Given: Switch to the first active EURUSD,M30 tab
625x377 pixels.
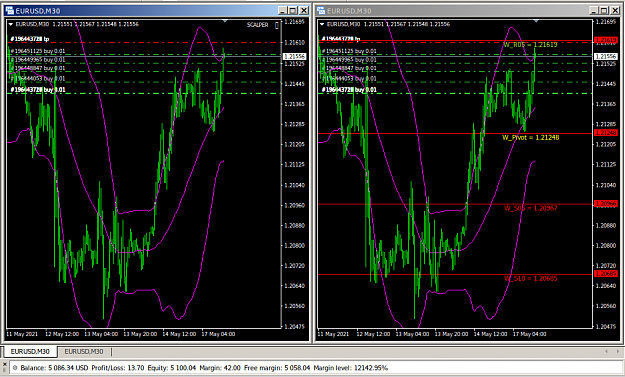Looking at the screenshot, I should point(30,351).
